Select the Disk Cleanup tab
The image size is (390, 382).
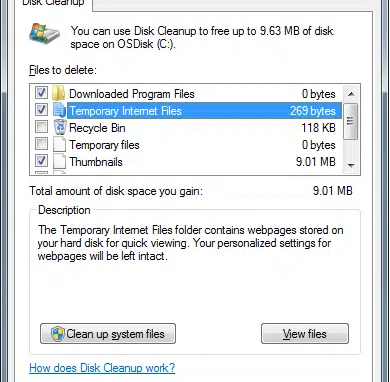pyautogui.click(x=53, y=4)
